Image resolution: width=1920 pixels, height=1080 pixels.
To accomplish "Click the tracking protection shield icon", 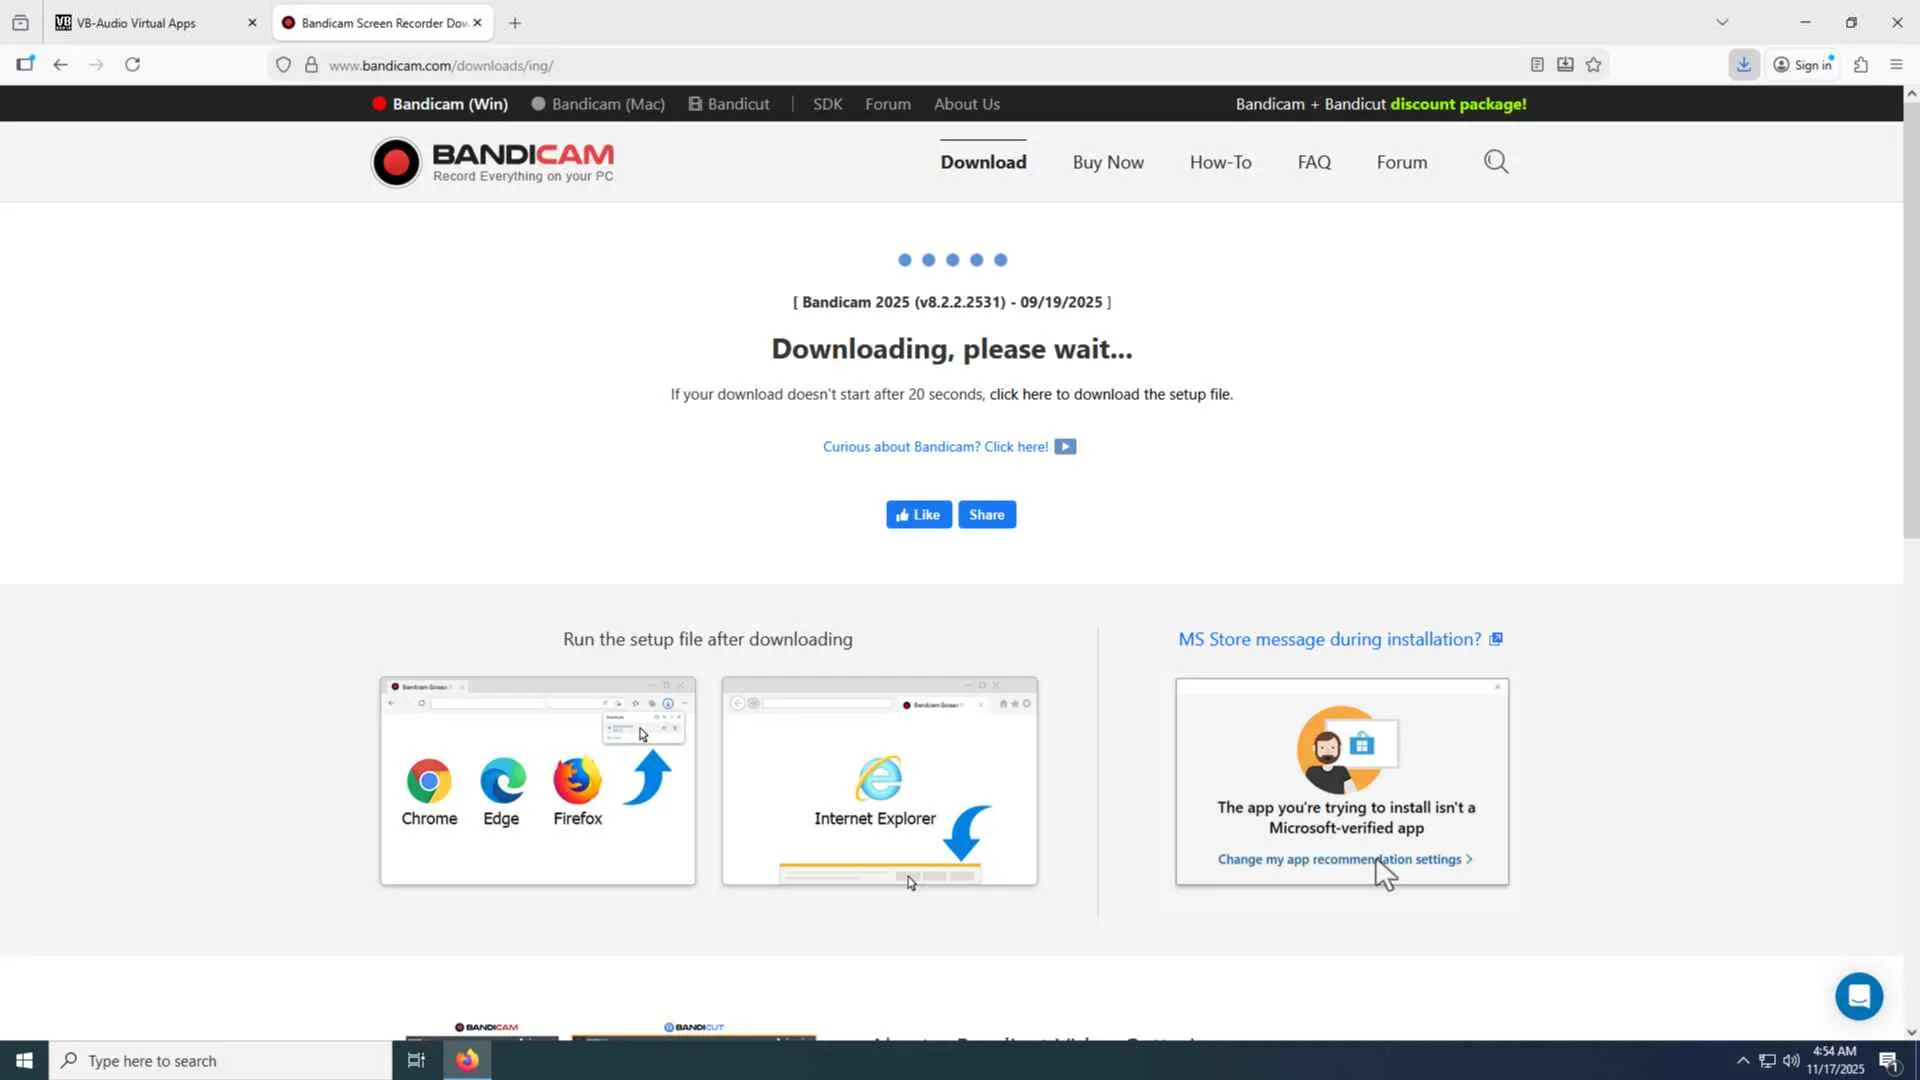I will tap(283, 65).
